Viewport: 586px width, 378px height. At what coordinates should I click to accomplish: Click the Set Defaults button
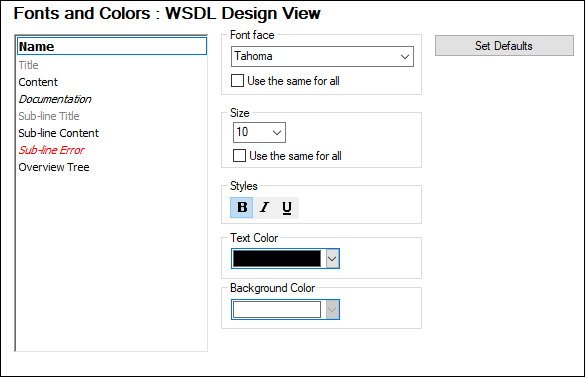tap(504, 46)
